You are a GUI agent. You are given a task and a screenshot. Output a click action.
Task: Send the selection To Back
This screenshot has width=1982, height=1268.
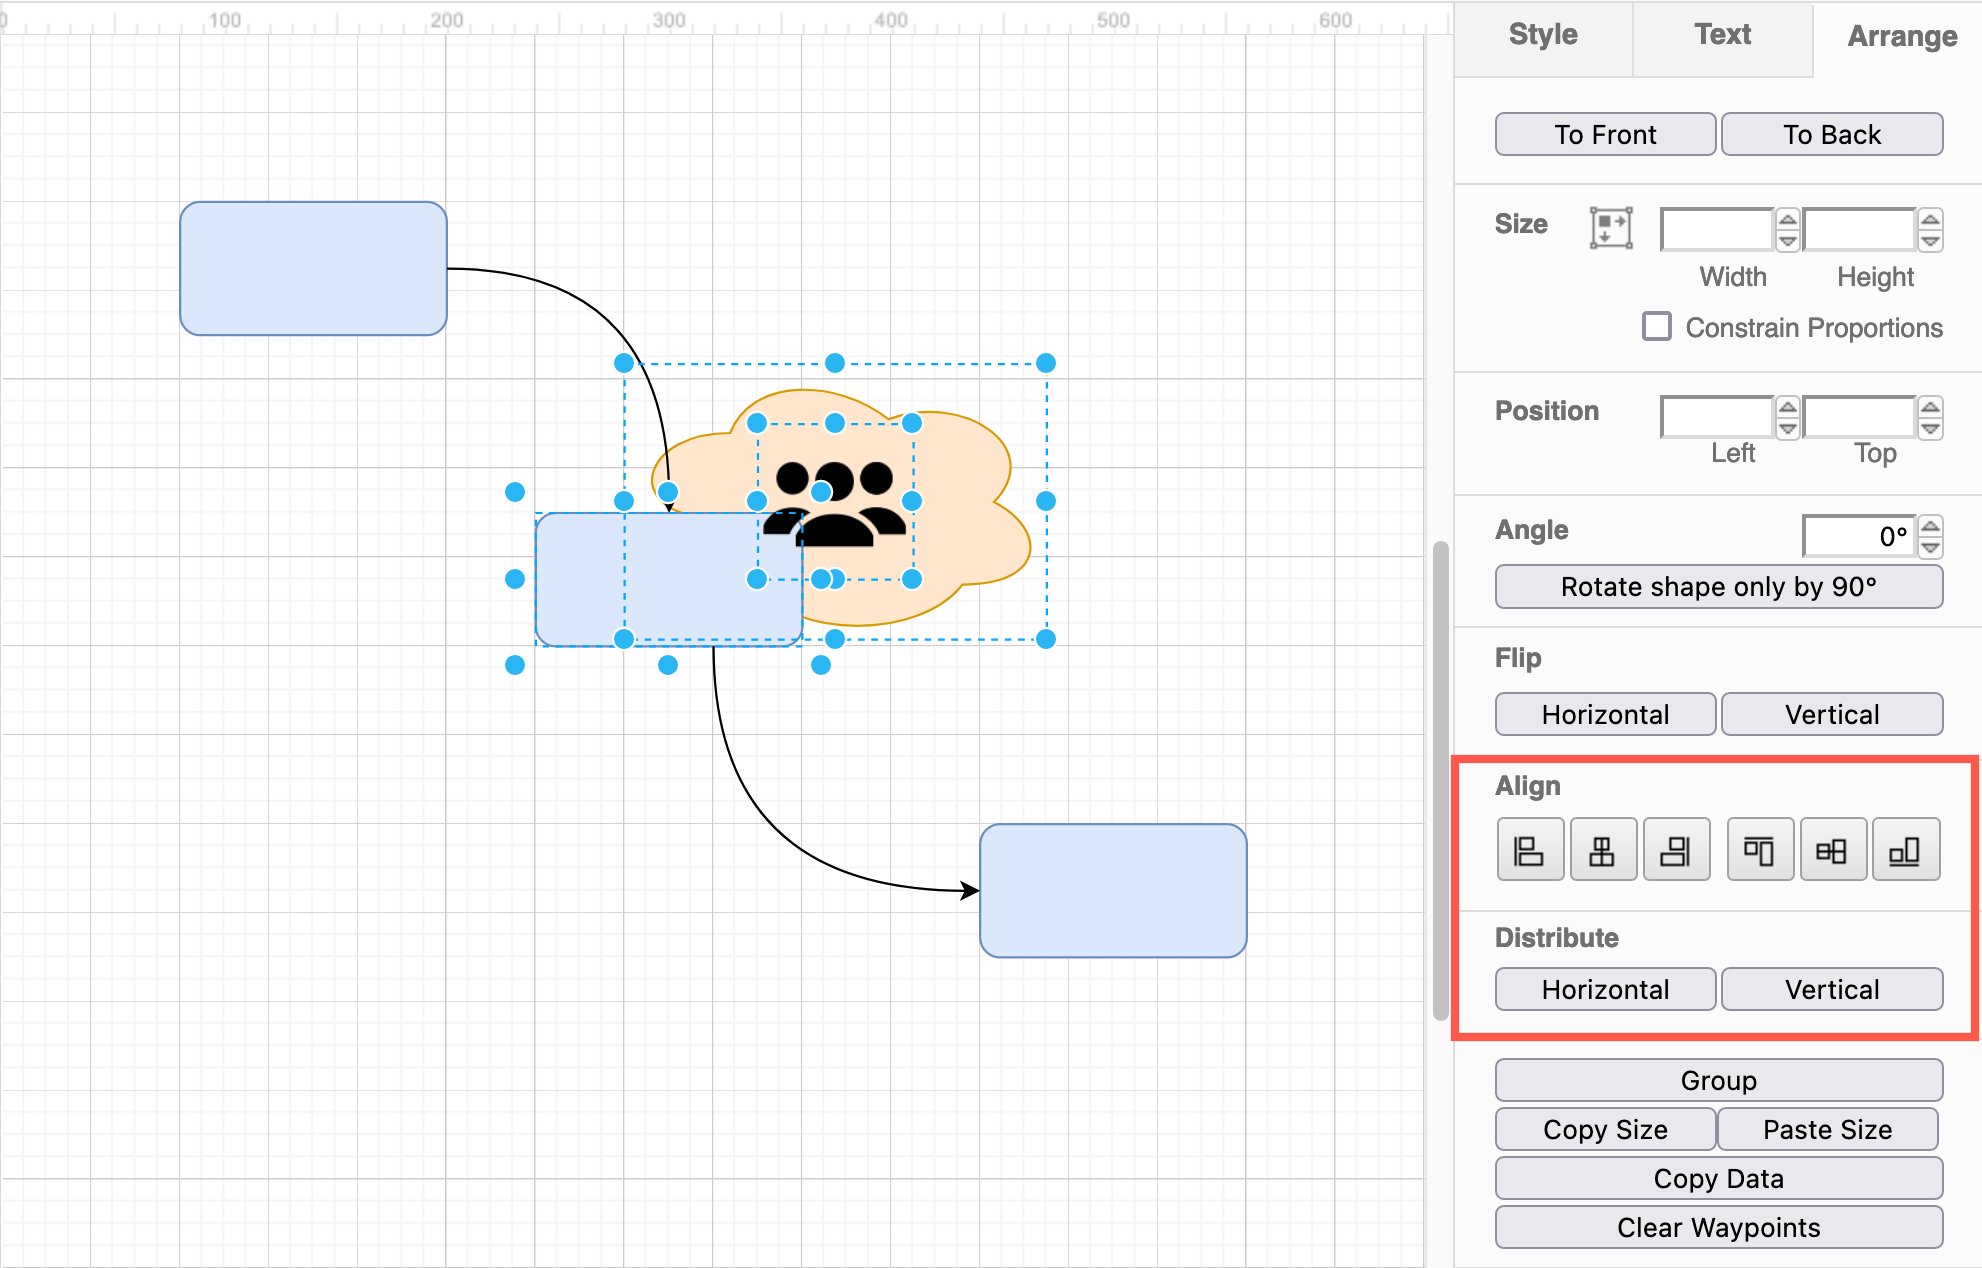point(1832,134)
